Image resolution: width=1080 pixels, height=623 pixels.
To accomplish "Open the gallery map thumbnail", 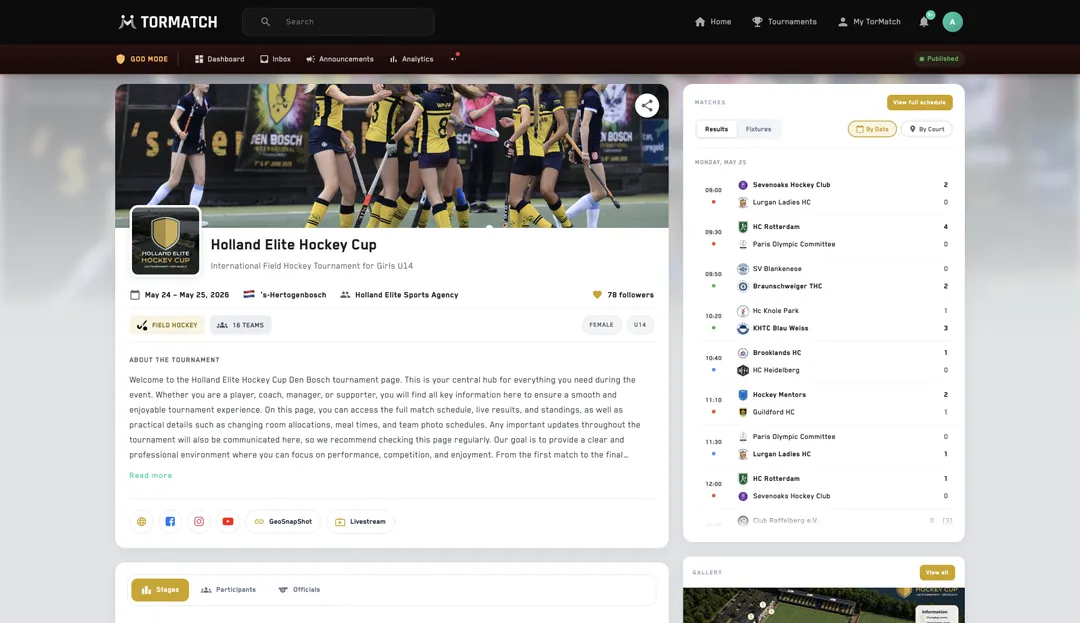I will pos(823,605).
